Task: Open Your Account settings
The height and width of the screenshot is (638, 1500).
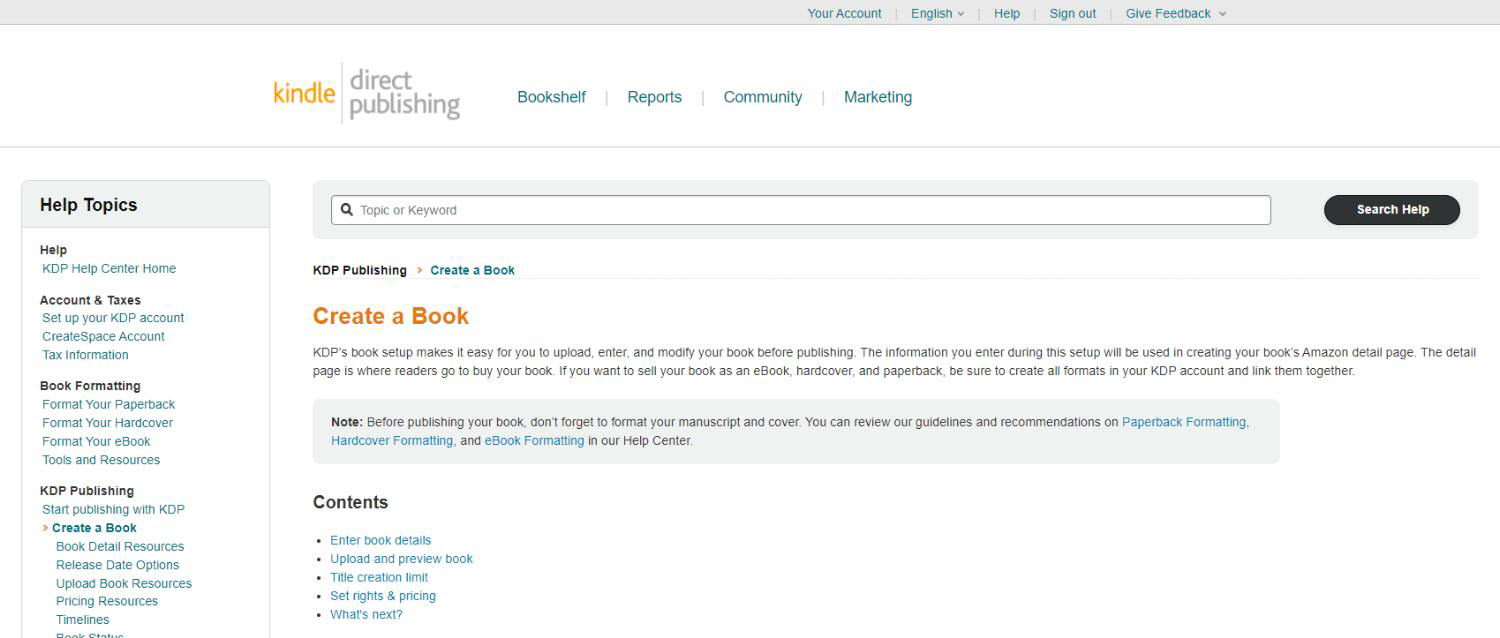Action: coord(844,13)
